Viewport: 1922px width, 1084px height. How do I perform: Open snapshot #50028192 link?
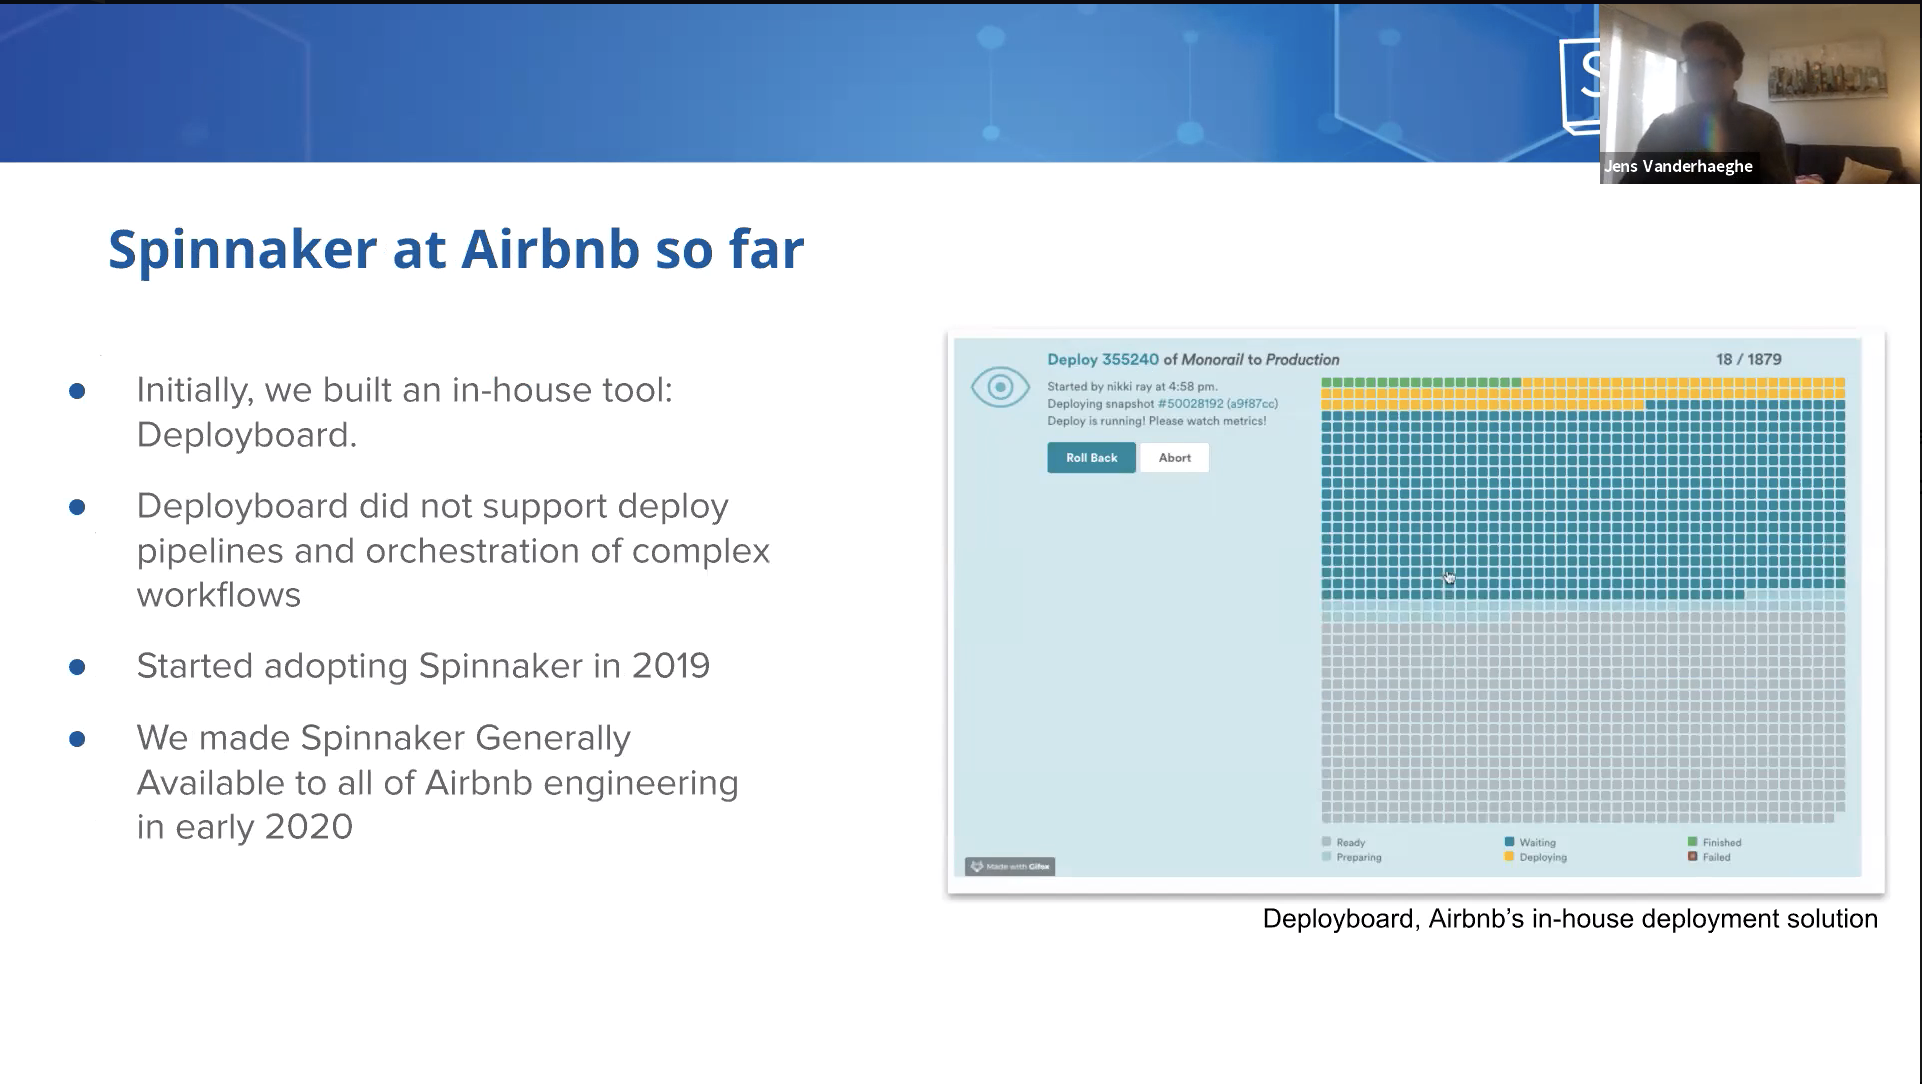point(1217,404)
